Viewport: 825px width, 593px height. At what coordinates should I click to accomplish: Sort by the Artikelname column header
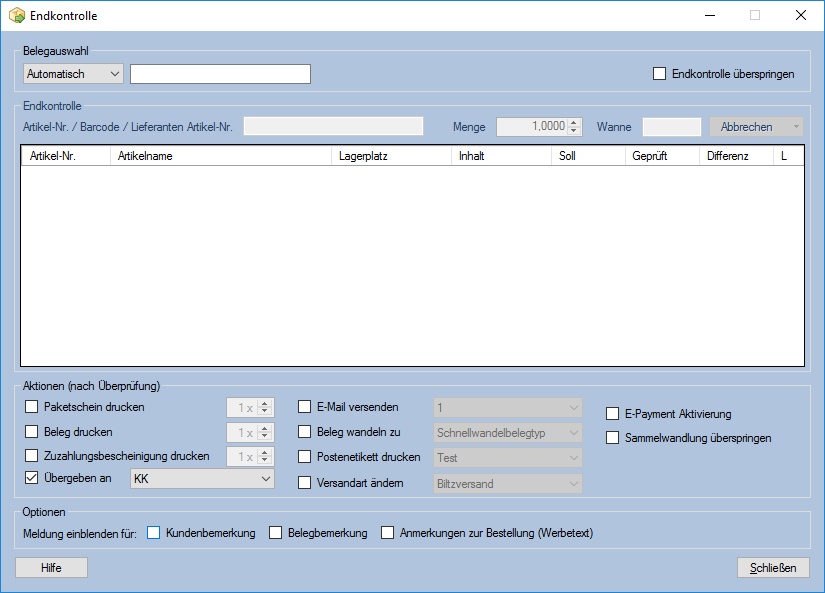click(x=220, y=157)
